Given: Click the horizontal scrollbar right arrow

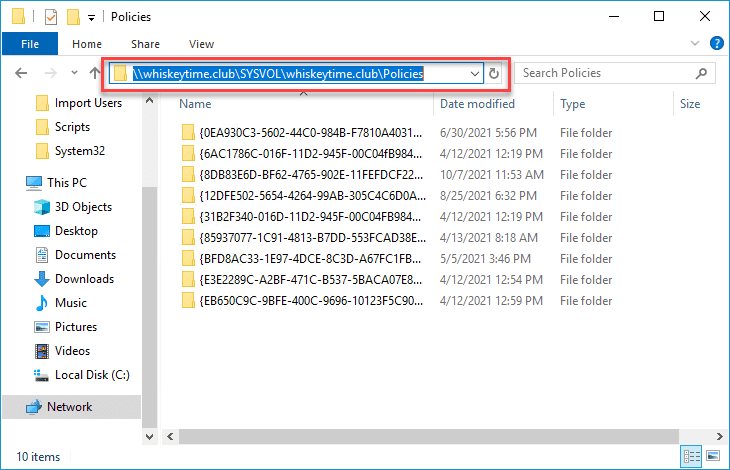Looking at the screenshot, I should point(719,436).
